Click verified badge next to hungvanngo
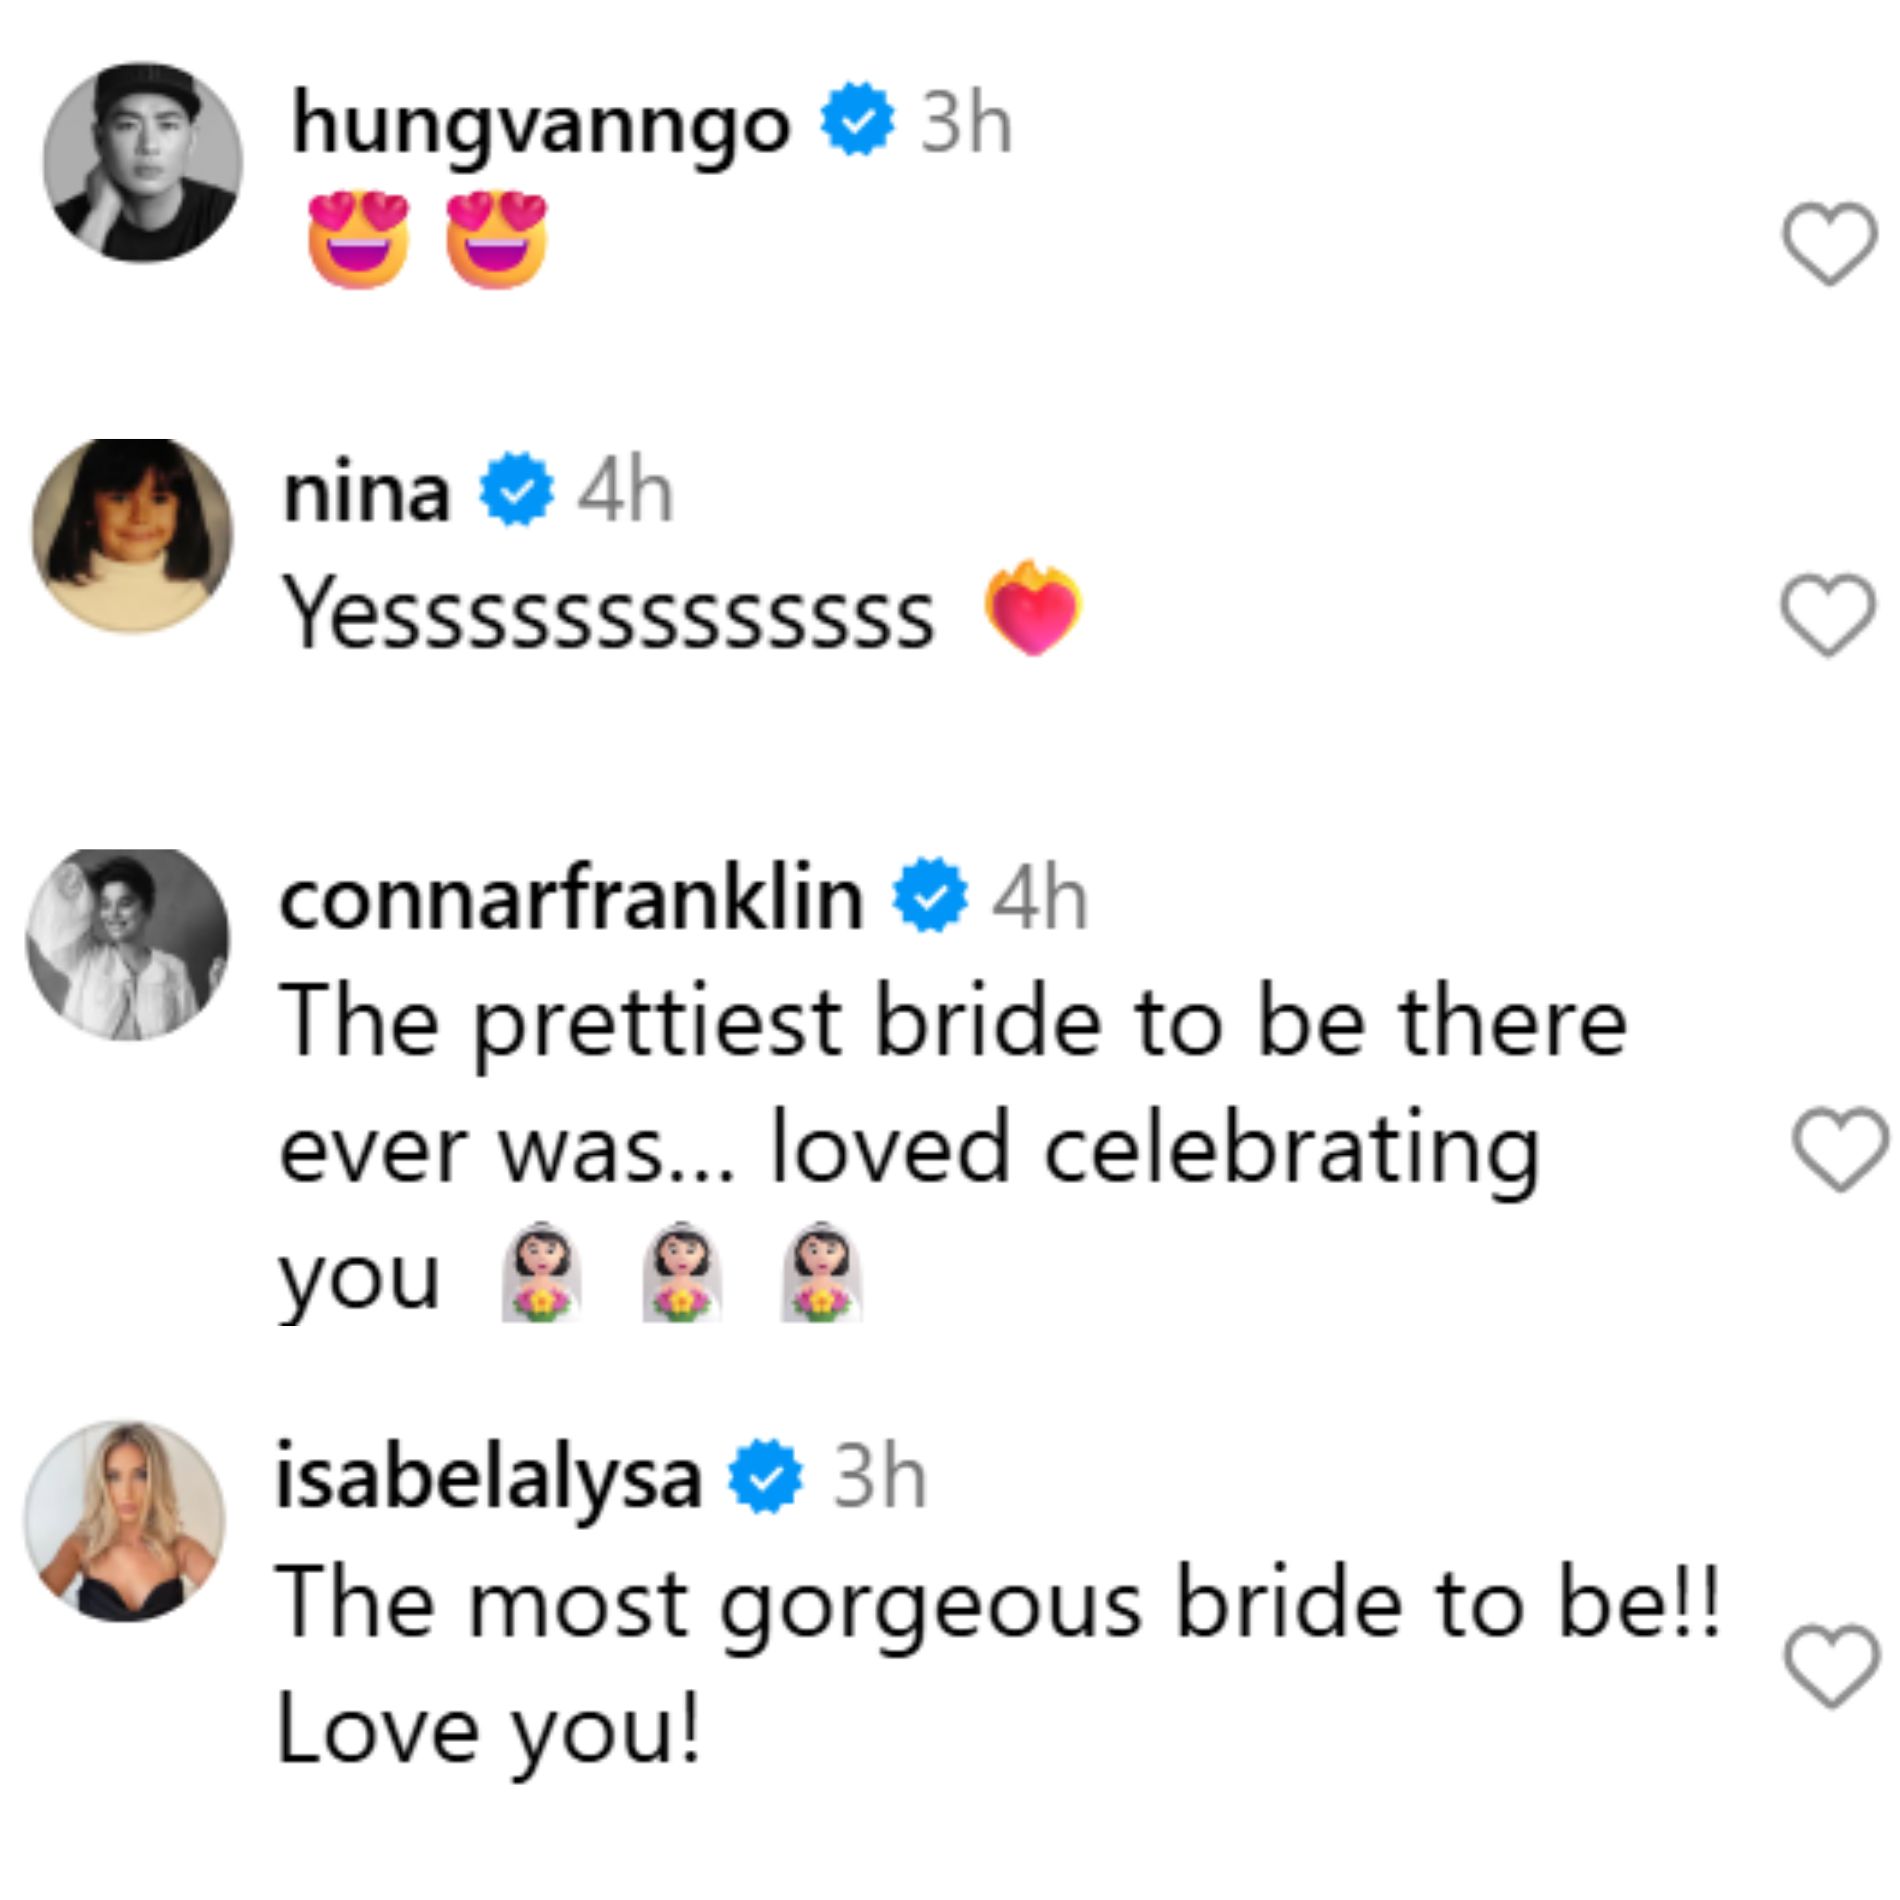The height and width of the screenshot is (1900, 1900). point(857,119)
